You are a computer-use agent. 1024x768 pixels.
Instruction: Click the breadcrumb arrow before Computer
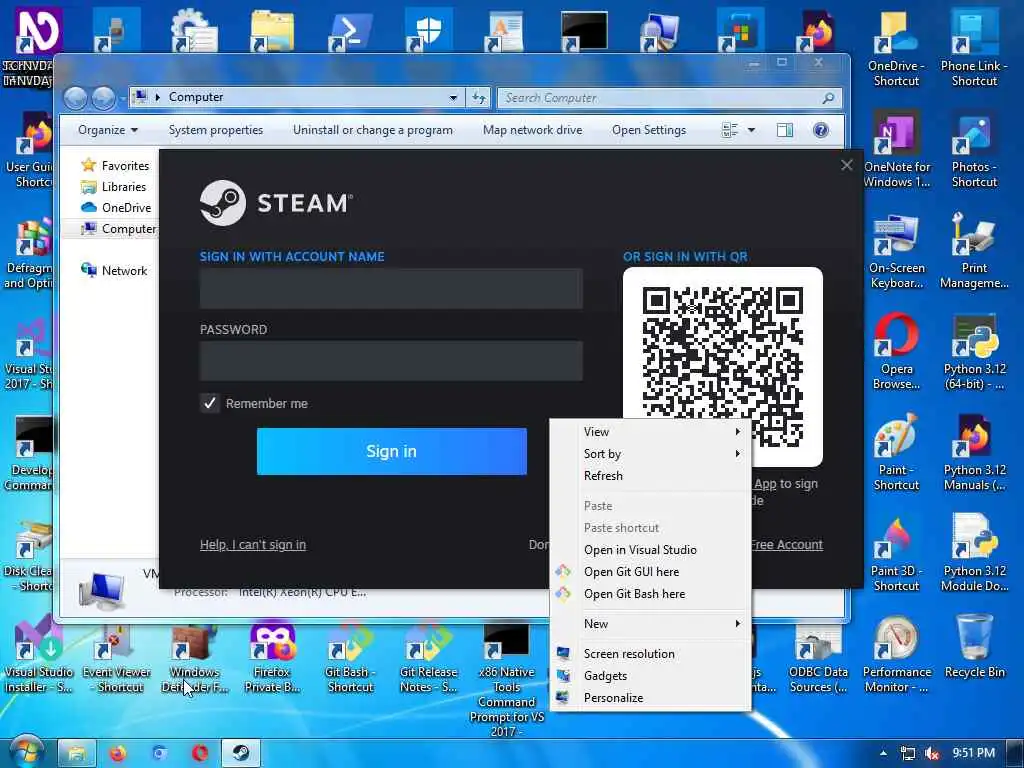pos(157,97)
